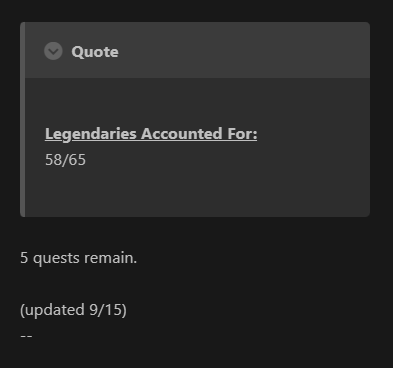Click the "(updated 9/15)" line
The height and width of the screenshot is (368, 393).
point(73,310)
